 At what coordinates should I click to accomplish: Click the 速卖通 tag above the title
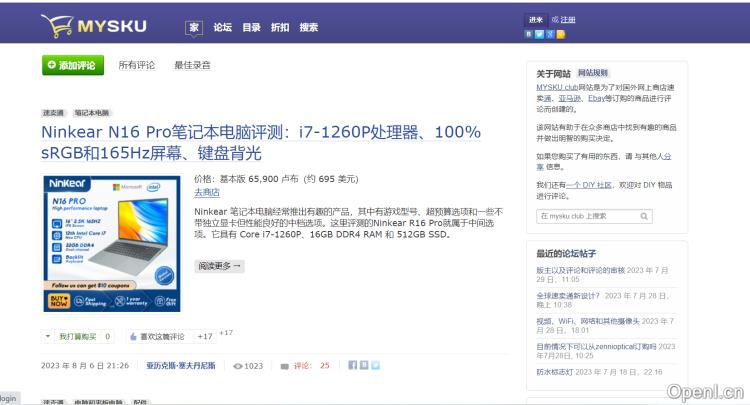coord(53,113)
